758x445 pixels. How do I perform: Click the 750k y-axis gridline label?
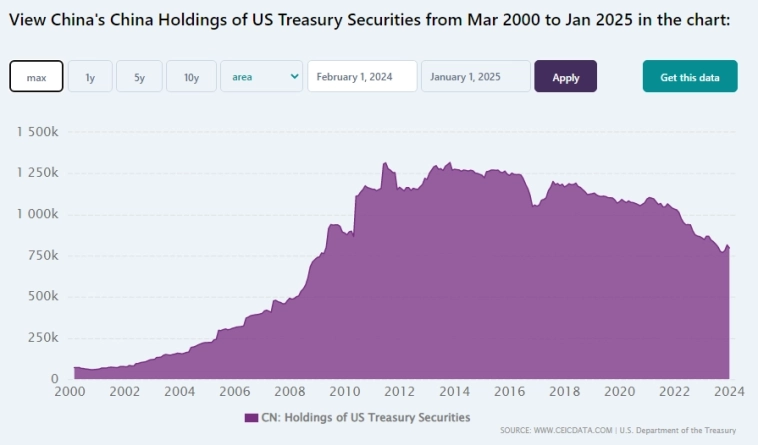click(x=42, y=255)
